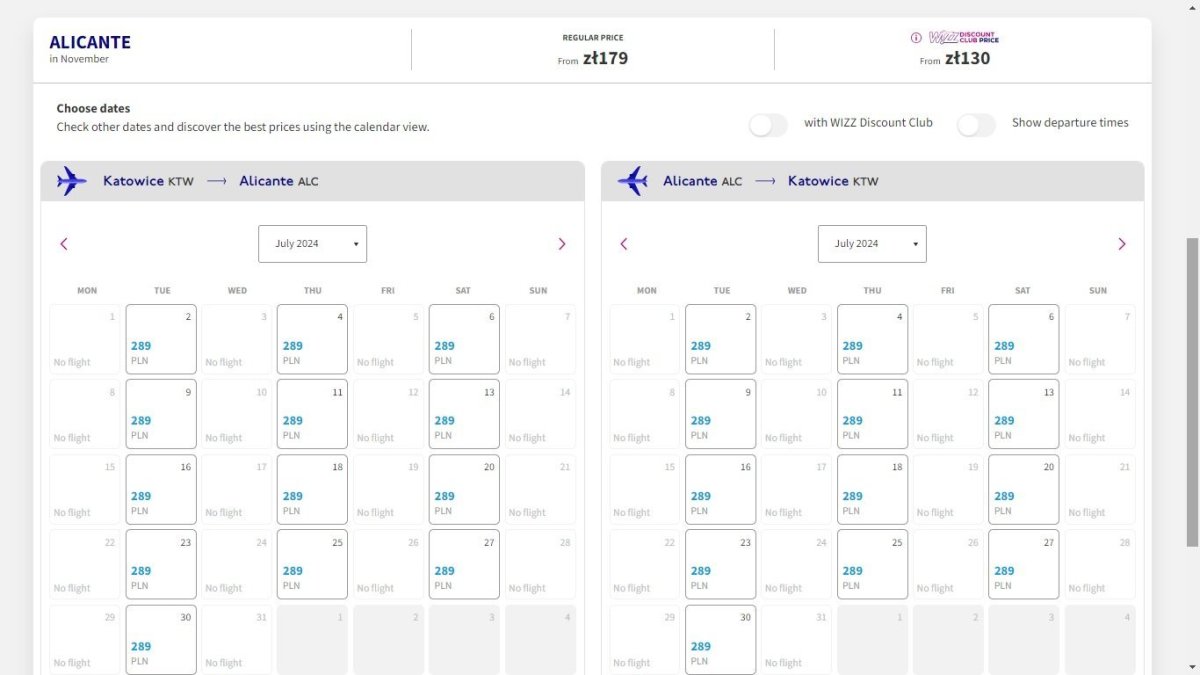Image resolution: width=1200 pixels, height=675 pixels.
Task: Select July 2 outbound flight for 289 PLN
Action: point(161,339)
